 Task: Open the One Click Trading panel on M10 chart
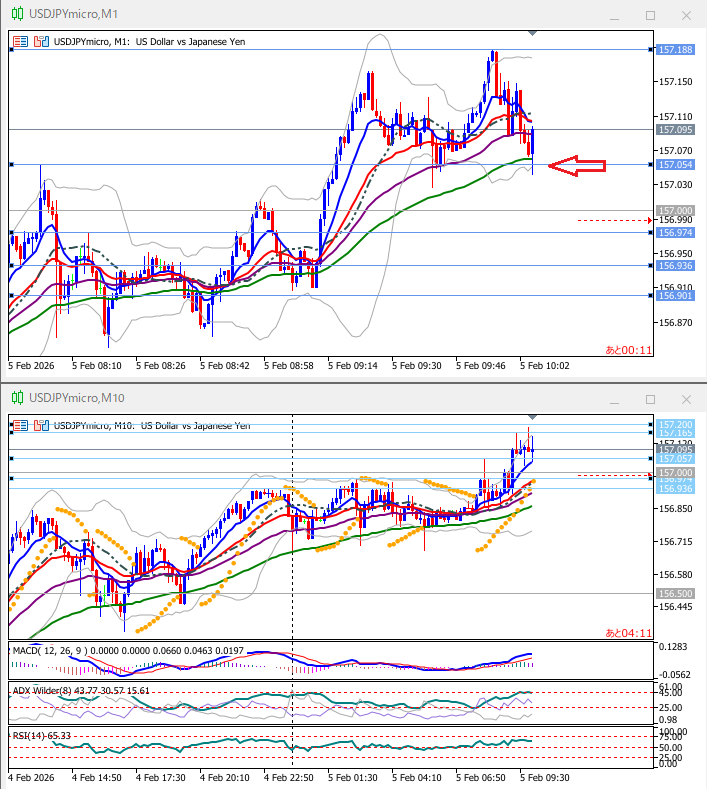click(x=21, y=425)
